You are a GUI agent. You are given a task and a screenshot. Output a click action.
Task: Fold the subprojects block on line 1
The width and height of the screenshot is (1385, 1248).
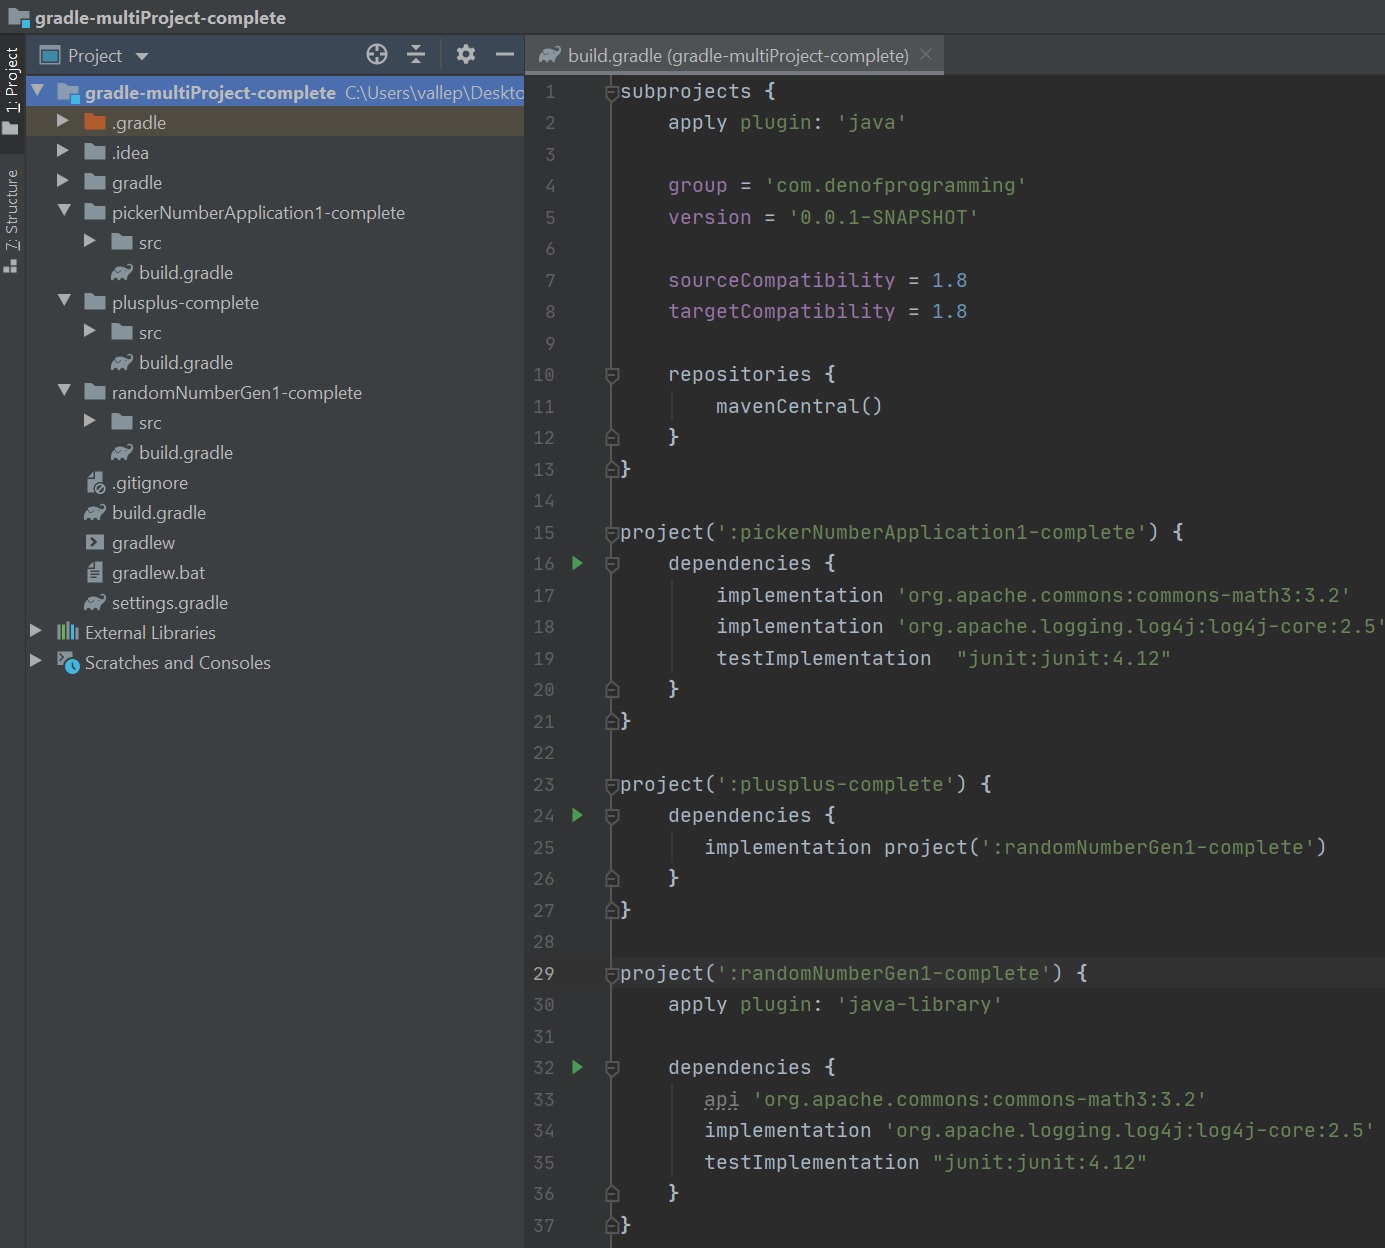(x=612, y=92)
